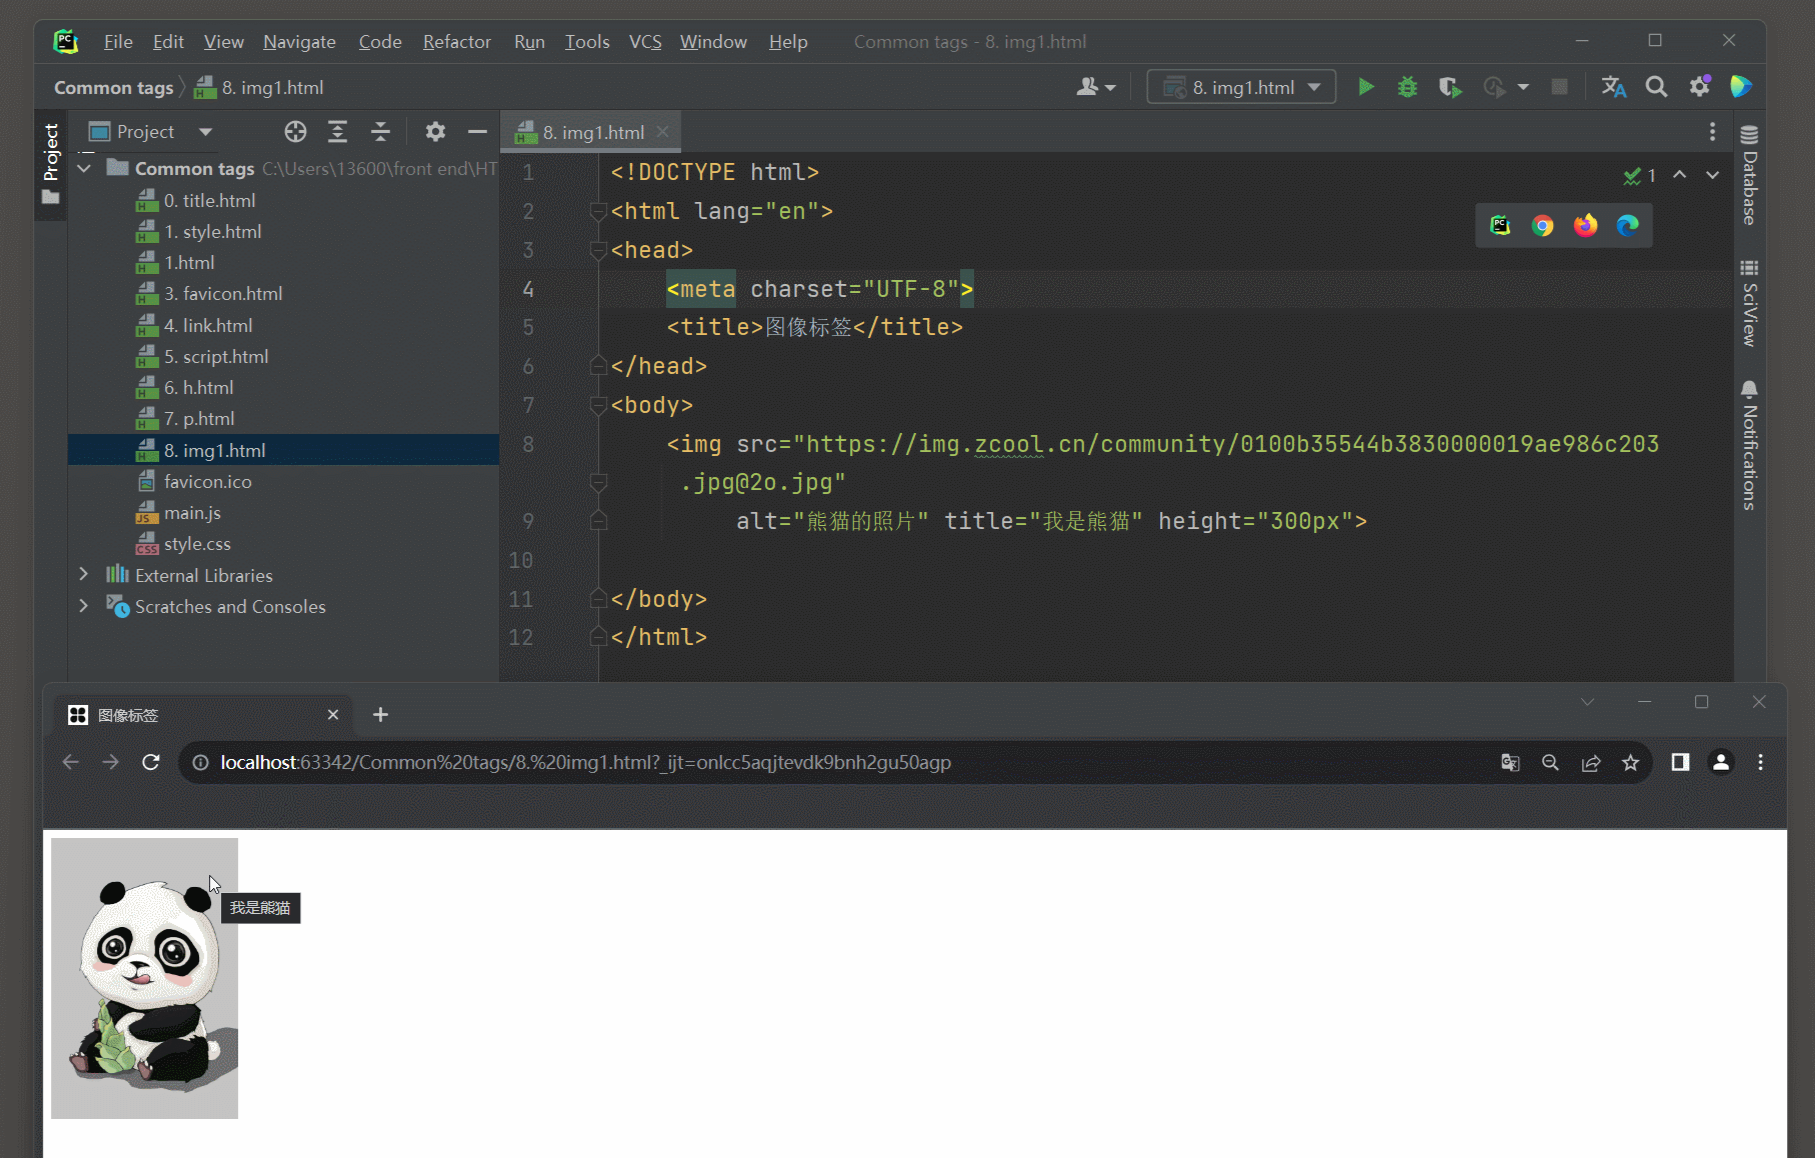
Task: Open Project view dropdown arrow
Action: 205,131
